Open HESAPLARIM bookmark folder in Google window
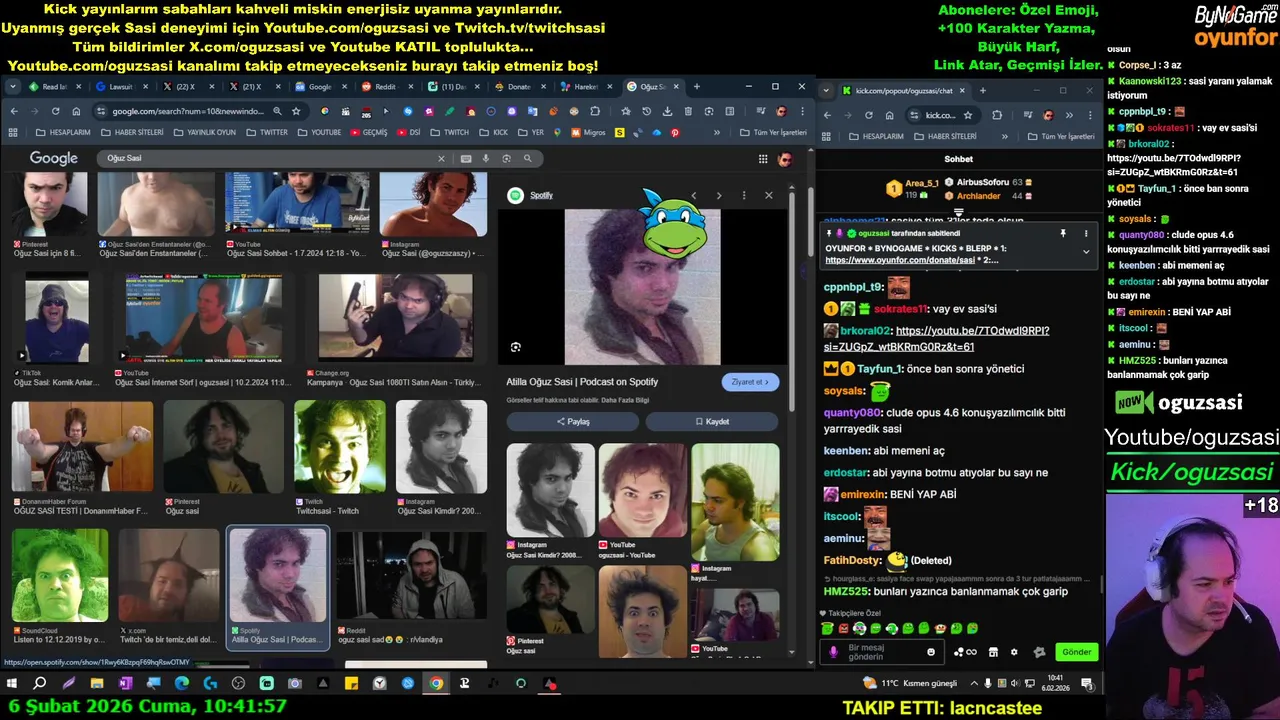The width and height of the screenshot is (1280, 720). point(64,132)
